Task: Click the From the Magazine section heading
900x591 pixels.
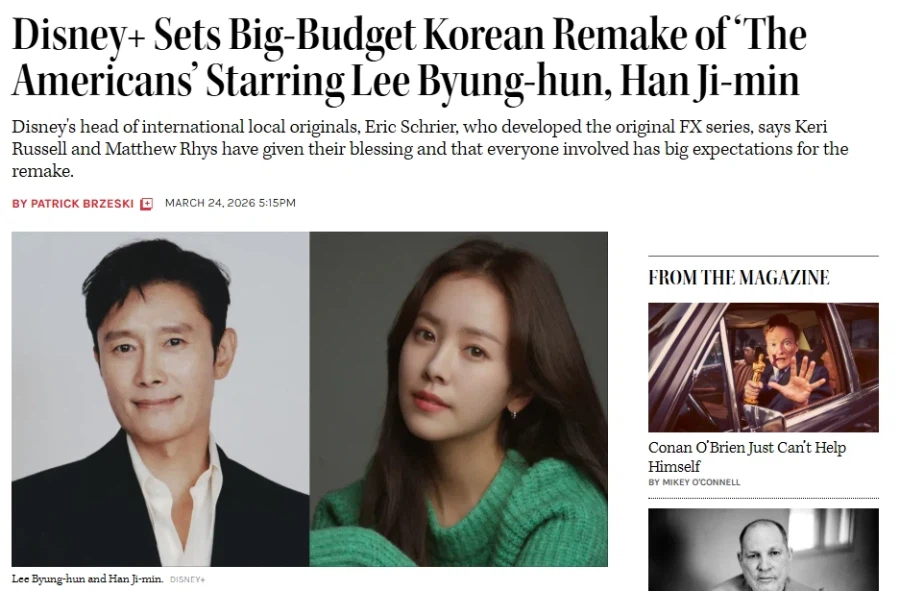Action: [x=739, y=278]
